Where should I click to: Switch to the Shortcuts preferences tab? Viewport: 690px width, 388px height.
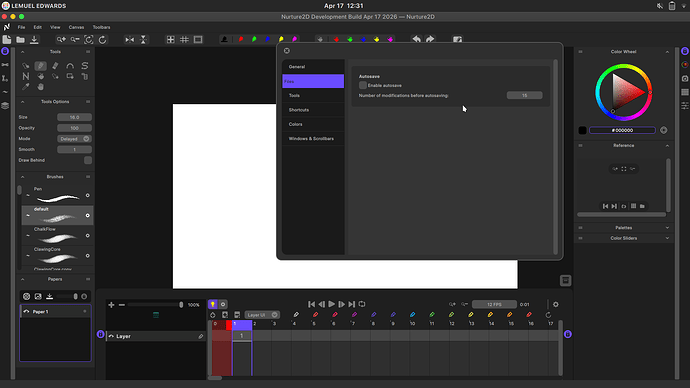coord(313,110)
